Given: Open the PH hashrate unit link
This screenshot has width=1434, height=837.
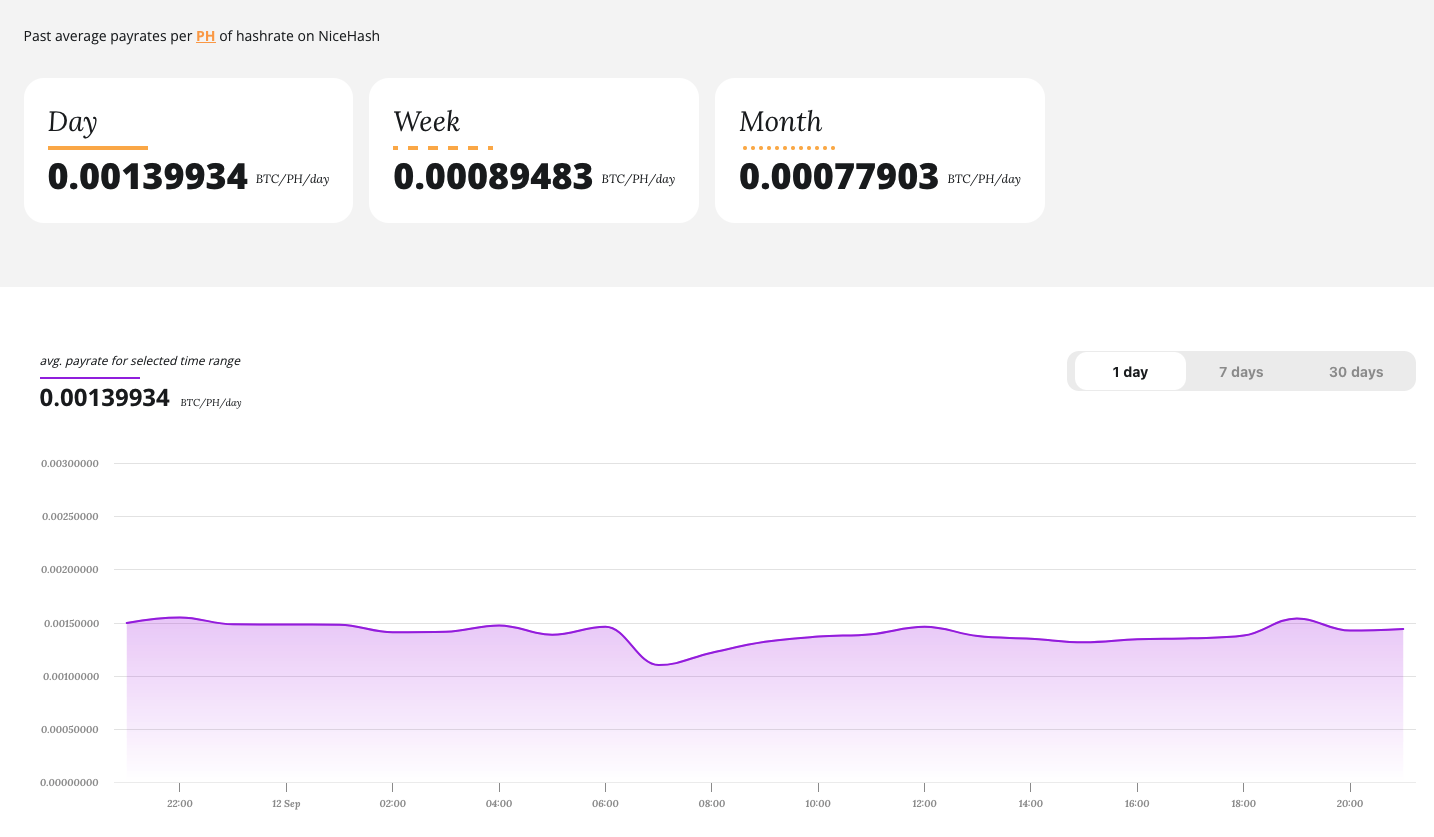Looking at the screenshot, I should point(205,36).
